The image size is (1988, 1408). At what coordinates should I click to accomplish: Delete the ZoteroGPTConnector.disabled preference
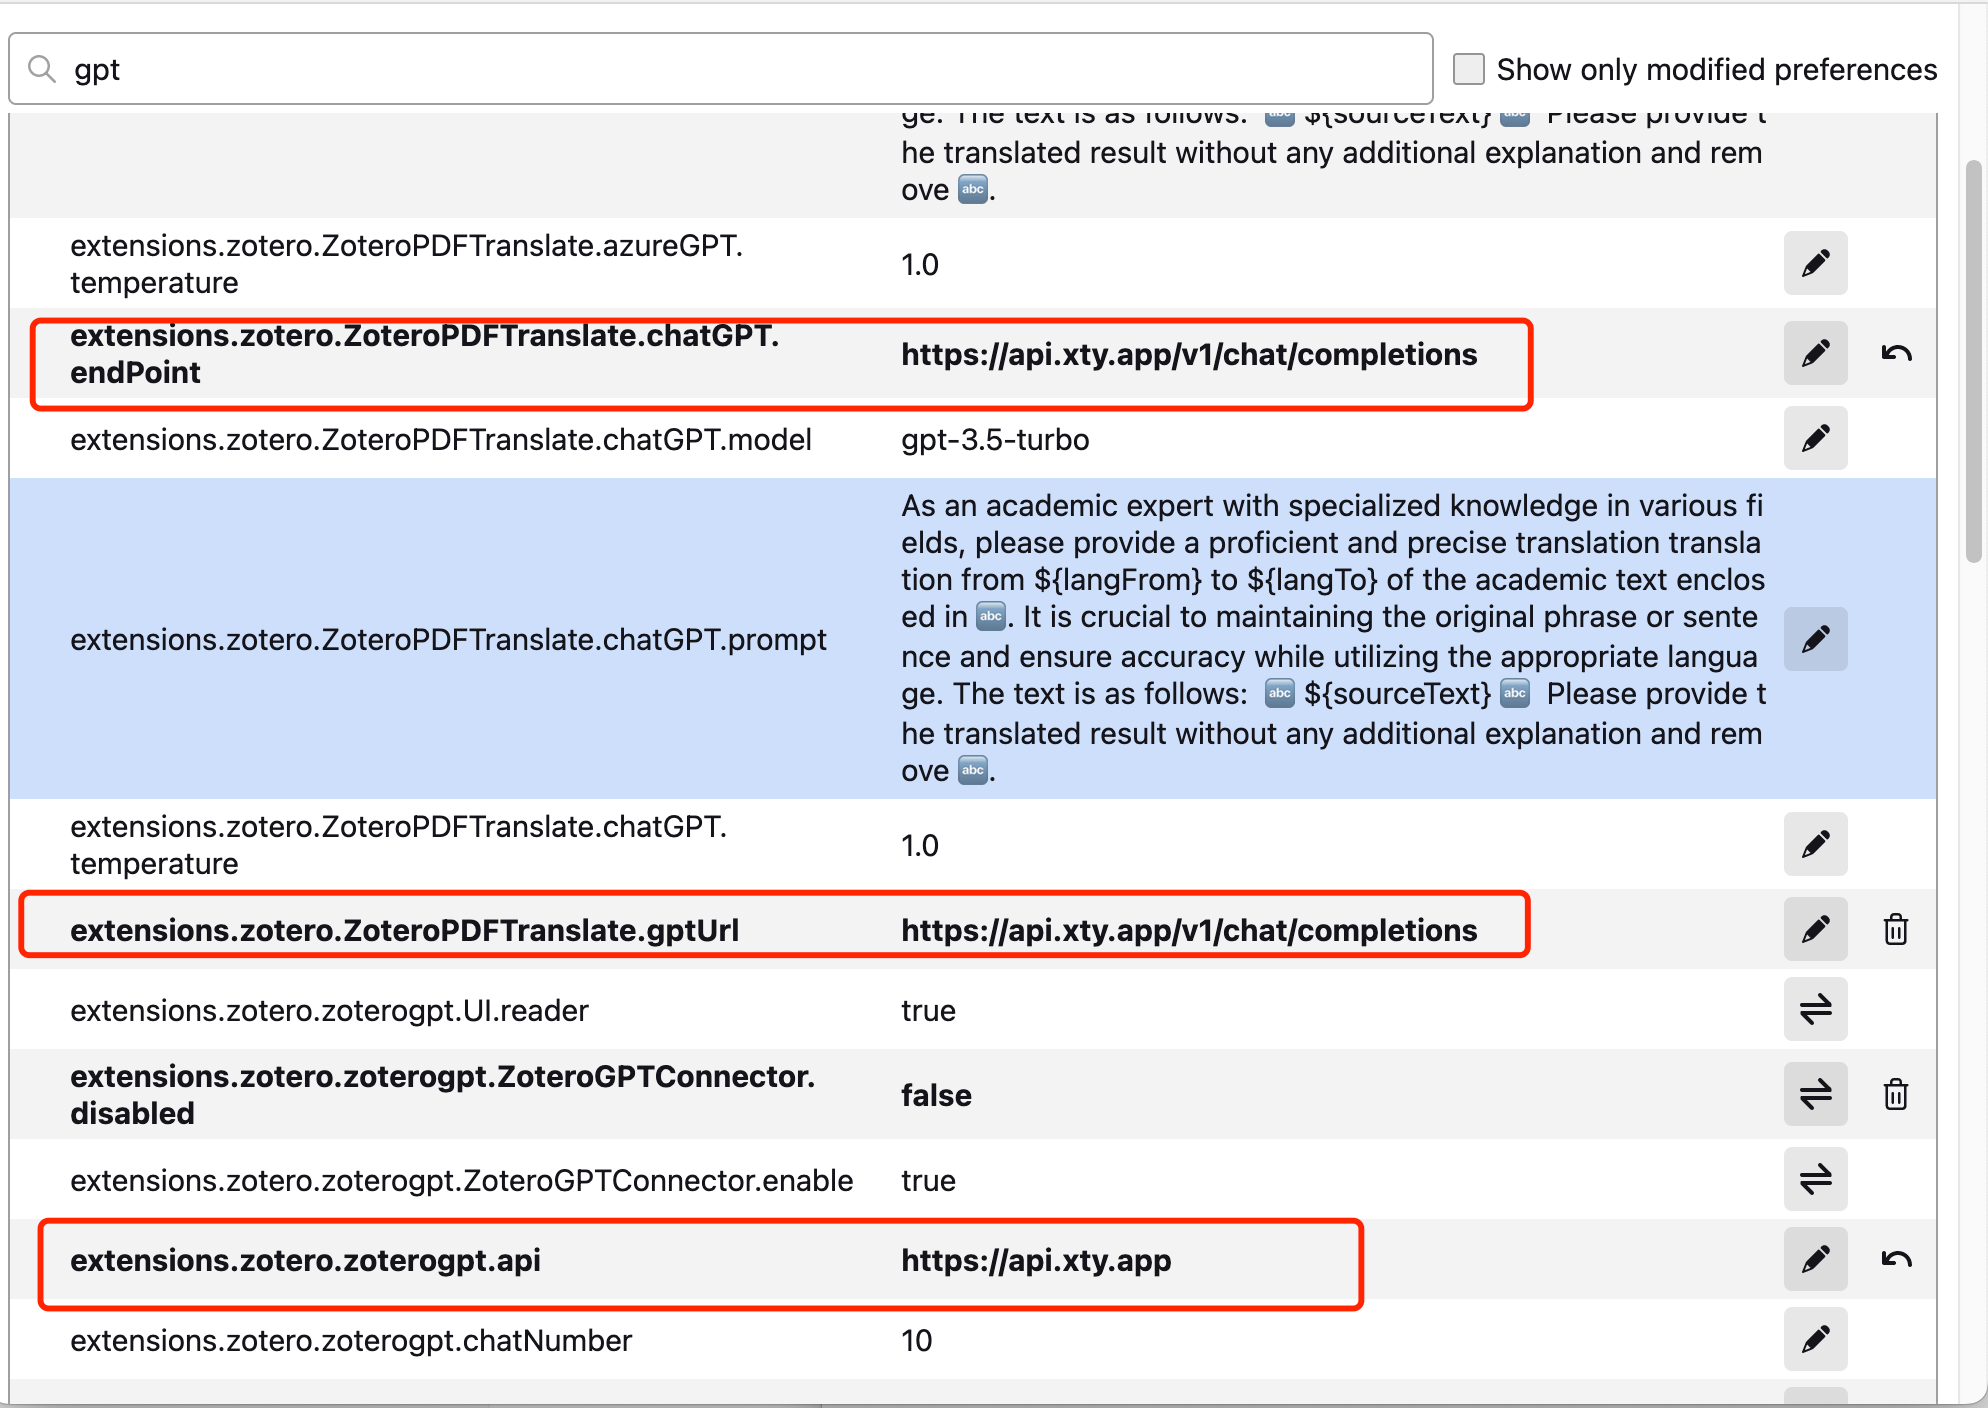pyautogui.click(x=1896, y=1094)
